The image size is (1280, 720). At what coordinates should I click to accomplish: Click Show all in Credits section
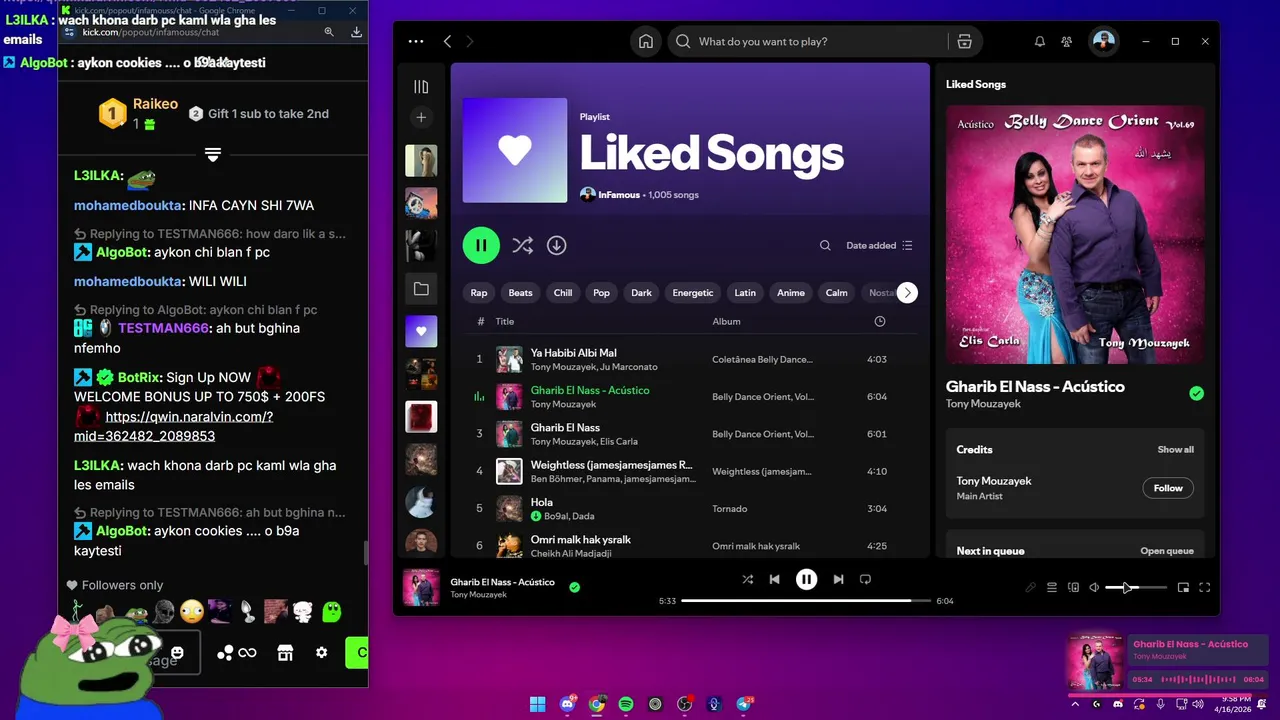tap(1176, 450)
